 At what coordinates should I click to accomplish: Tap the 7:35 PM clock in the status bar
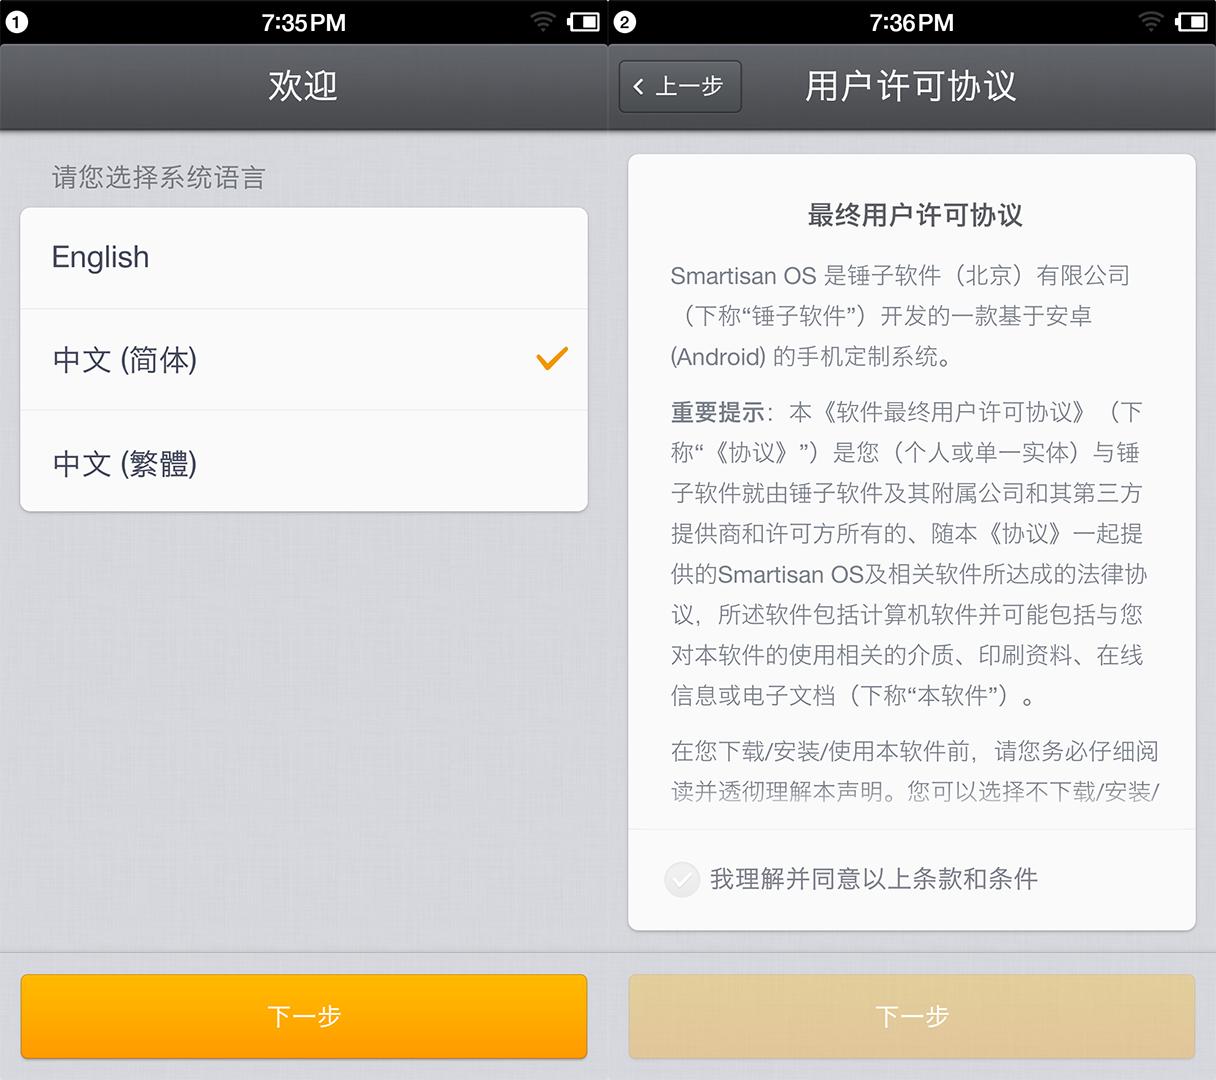pyautogui.click(x=302, y=22)
